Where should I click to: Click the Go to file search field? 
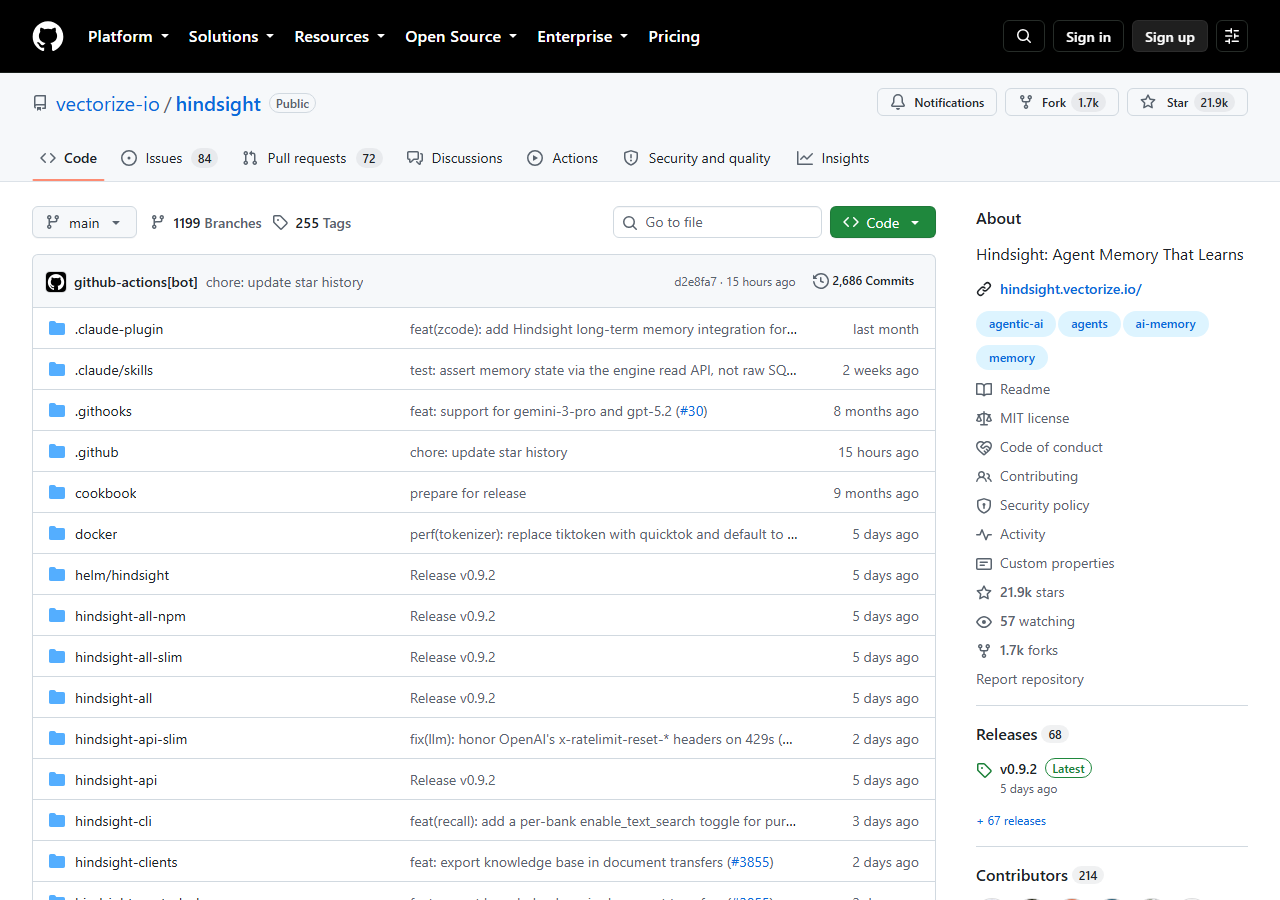pyautogui.click(x=717, y=222)
